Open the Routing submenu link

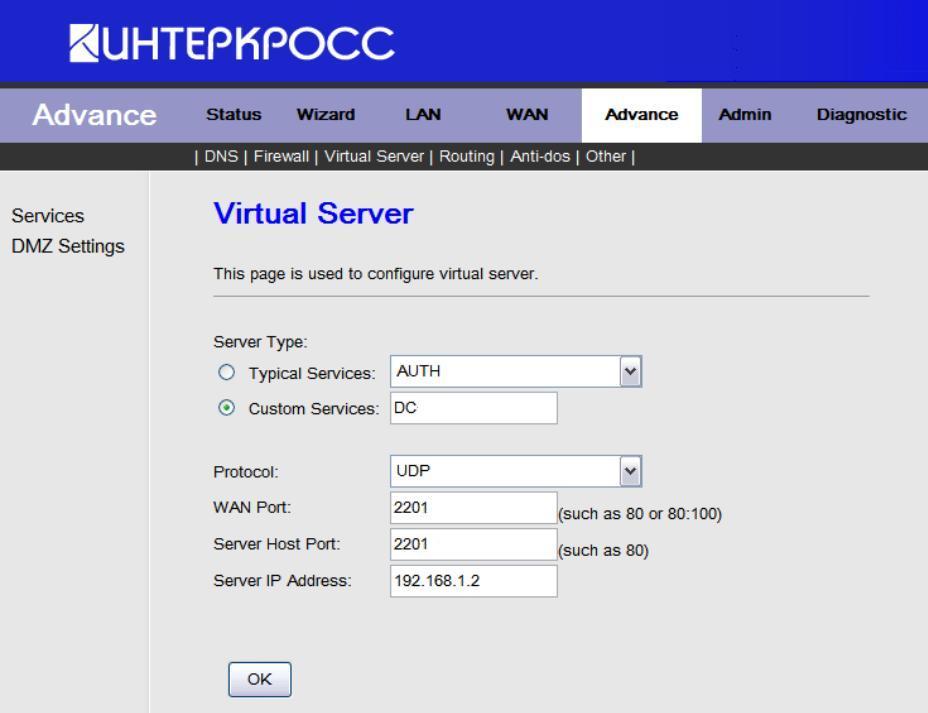pos(466,156)
